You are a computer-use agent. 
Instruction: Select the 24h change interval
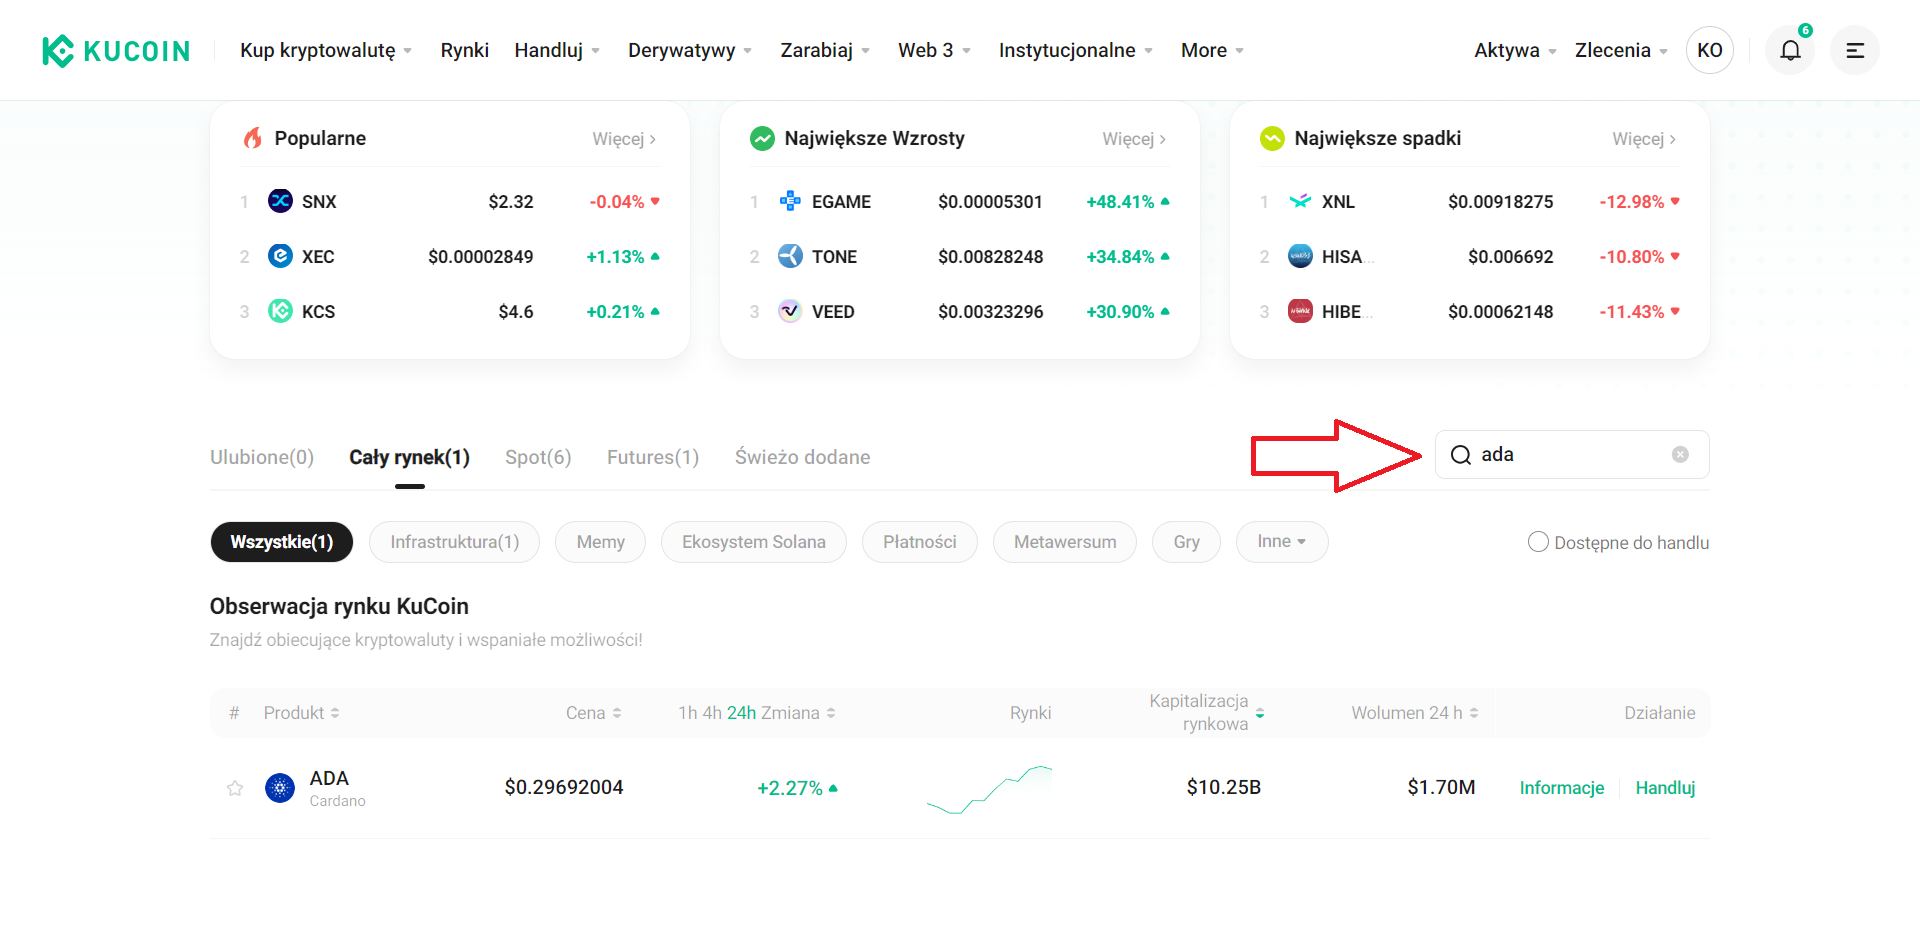pyautogui.click(x=741, y=713)
